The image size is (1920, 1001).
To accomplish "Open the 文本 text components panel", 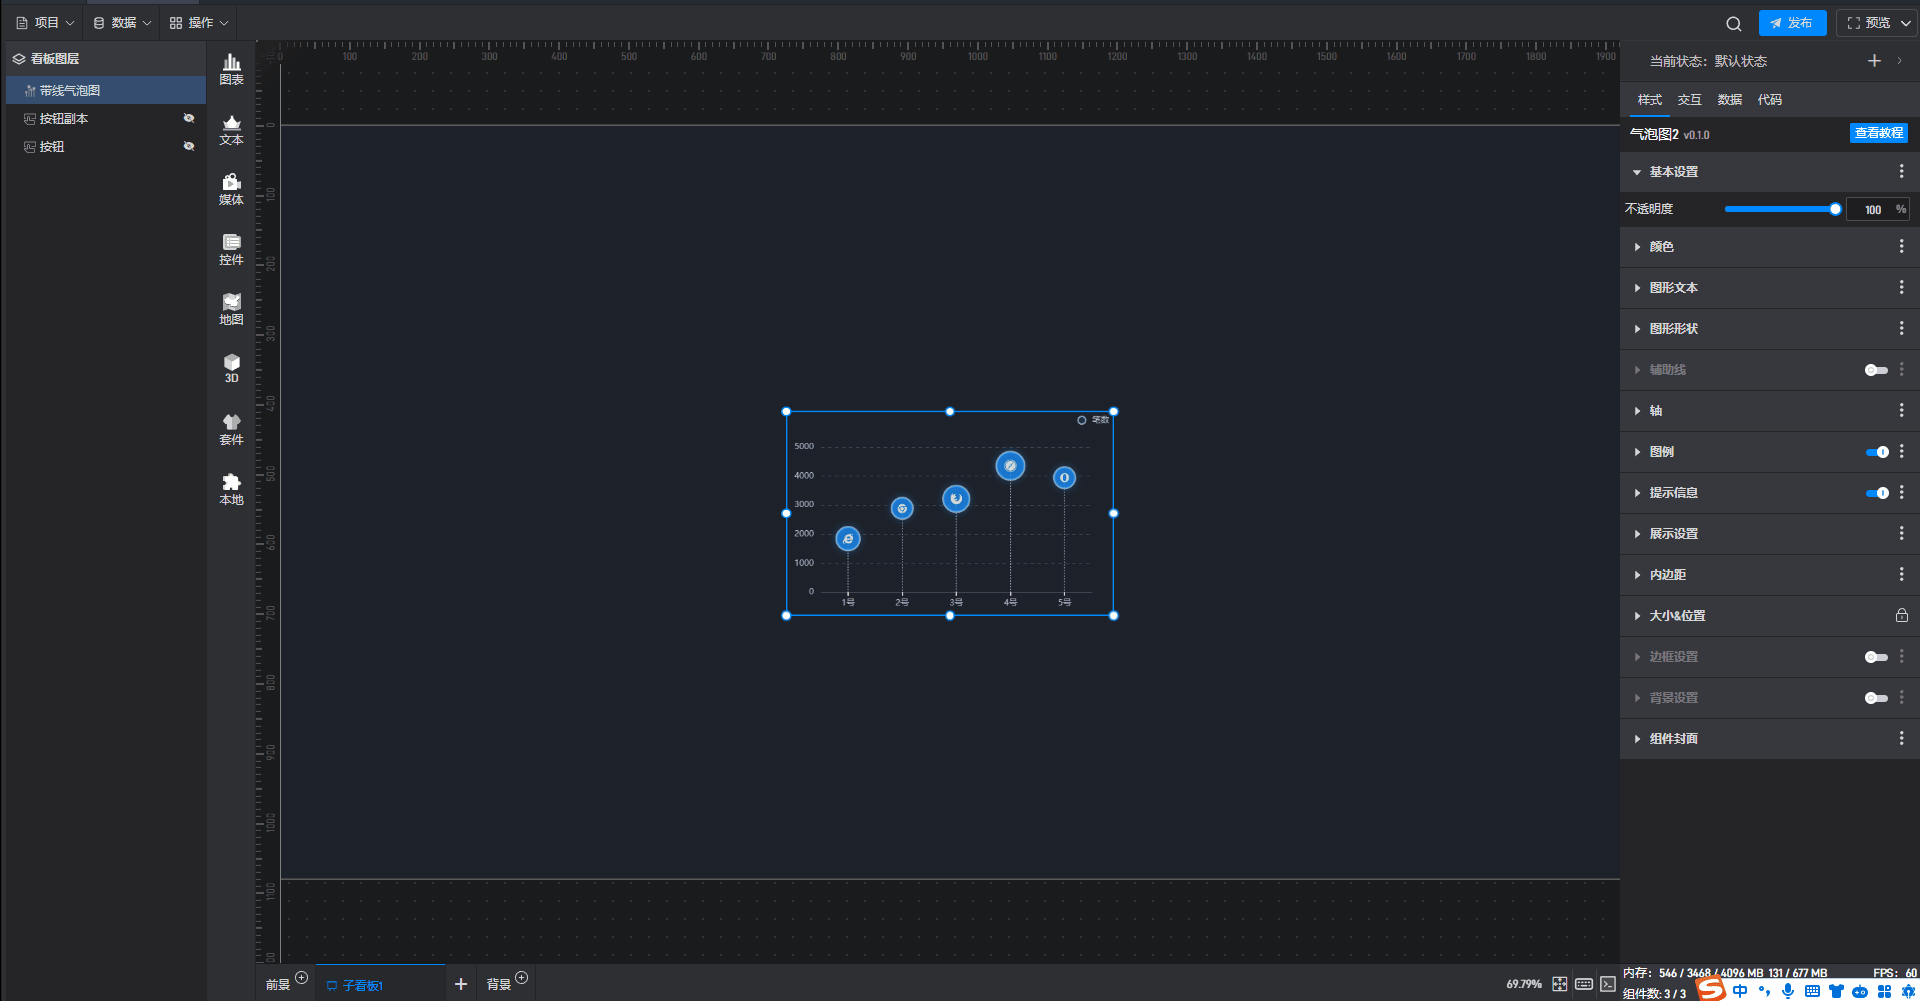I will click(x=231, y=129).
